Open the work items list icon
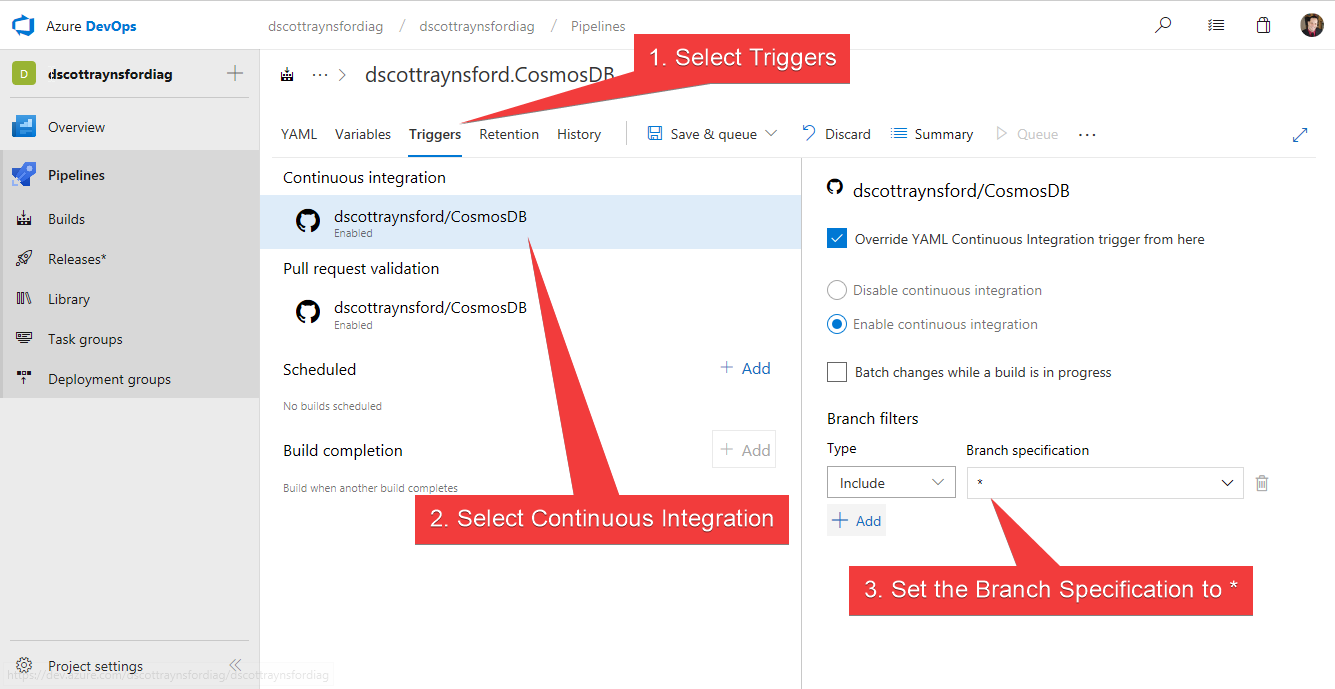The width and height of the screenshot is (1335, 689). pyautogui.click(x=1215, y=26)
